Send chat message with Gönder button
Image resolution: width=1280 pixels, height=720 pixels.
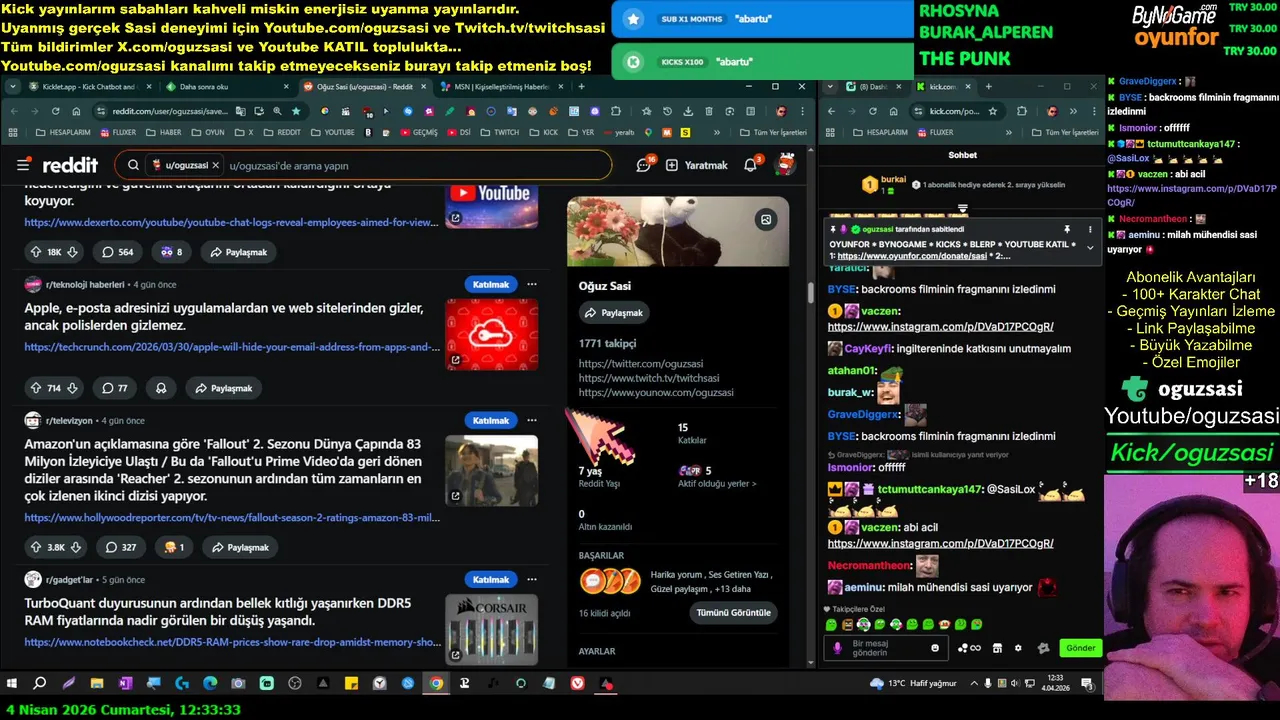[1080, 648]
